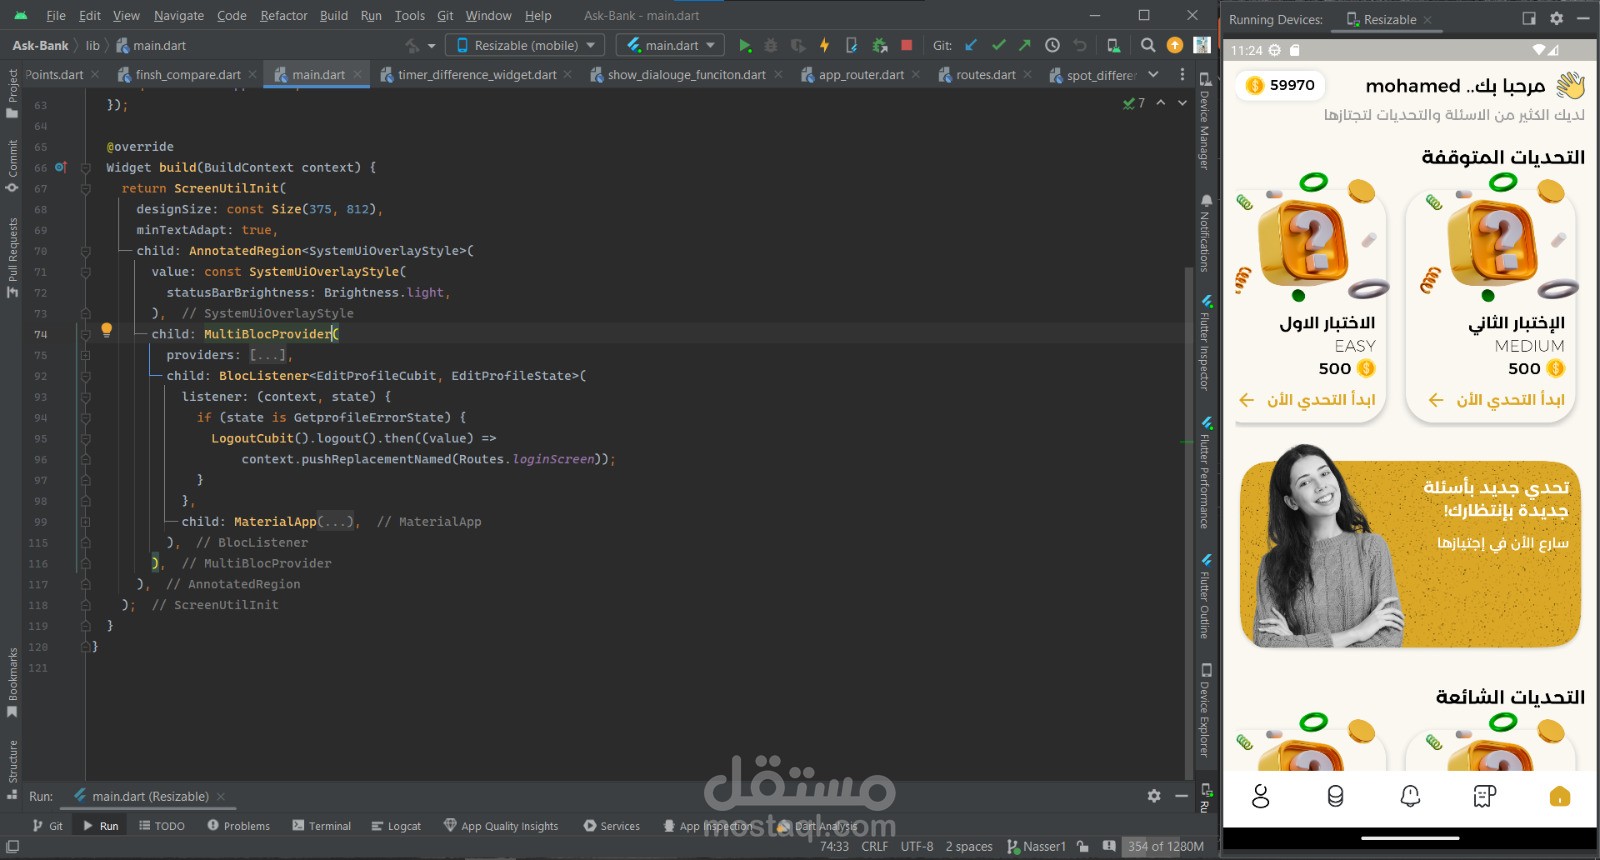Open App Quality Insights tool window
Screen dimensions: 1600x860
501,826
